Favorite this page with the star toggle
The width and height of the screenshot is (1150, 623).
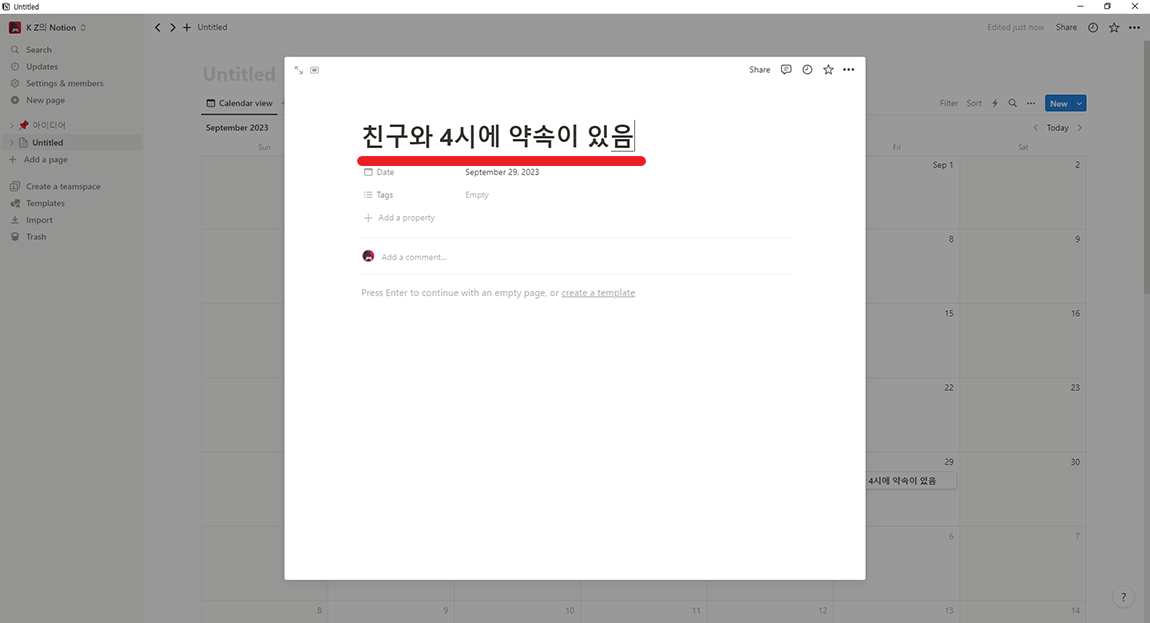pyautogui.click(x=828, y=69)
